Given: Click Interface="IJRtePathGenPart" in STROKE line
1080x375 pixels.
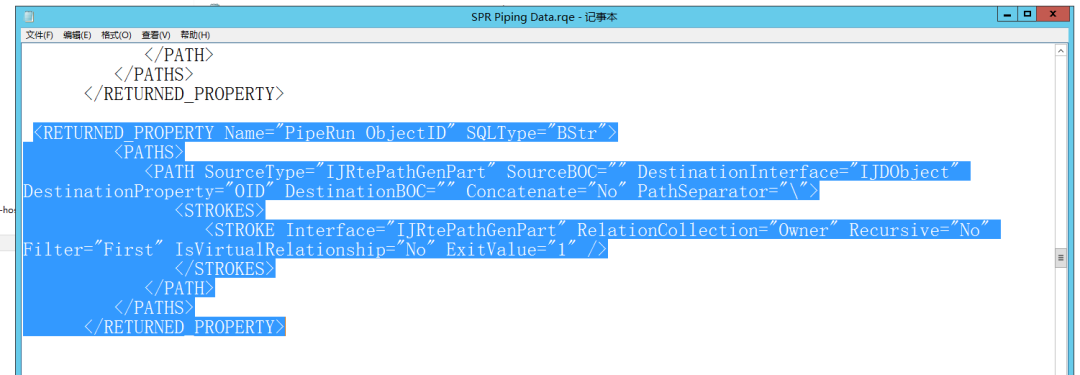Looking at the screenshot, I should [x=427, y=231].
